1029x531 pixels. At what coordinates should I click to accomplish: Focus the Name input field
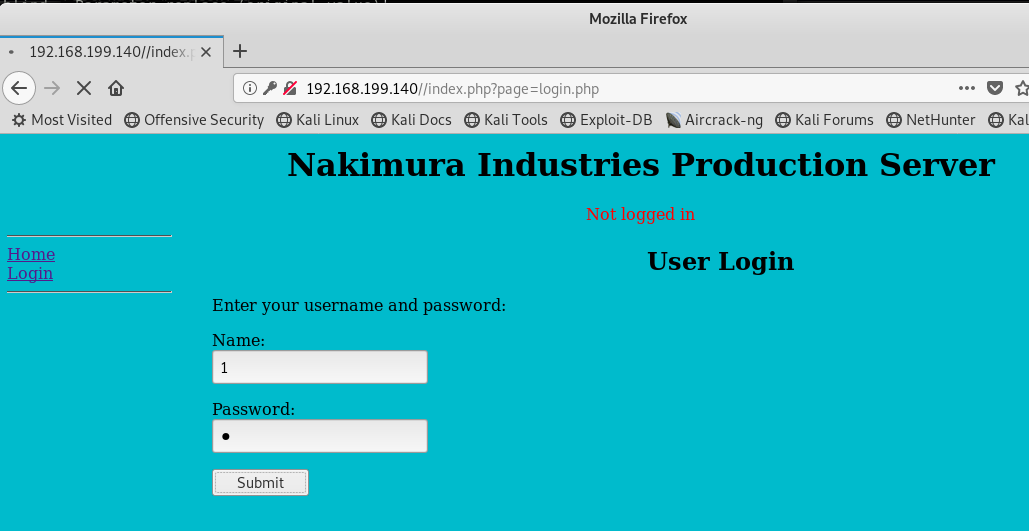coord(320,367)
